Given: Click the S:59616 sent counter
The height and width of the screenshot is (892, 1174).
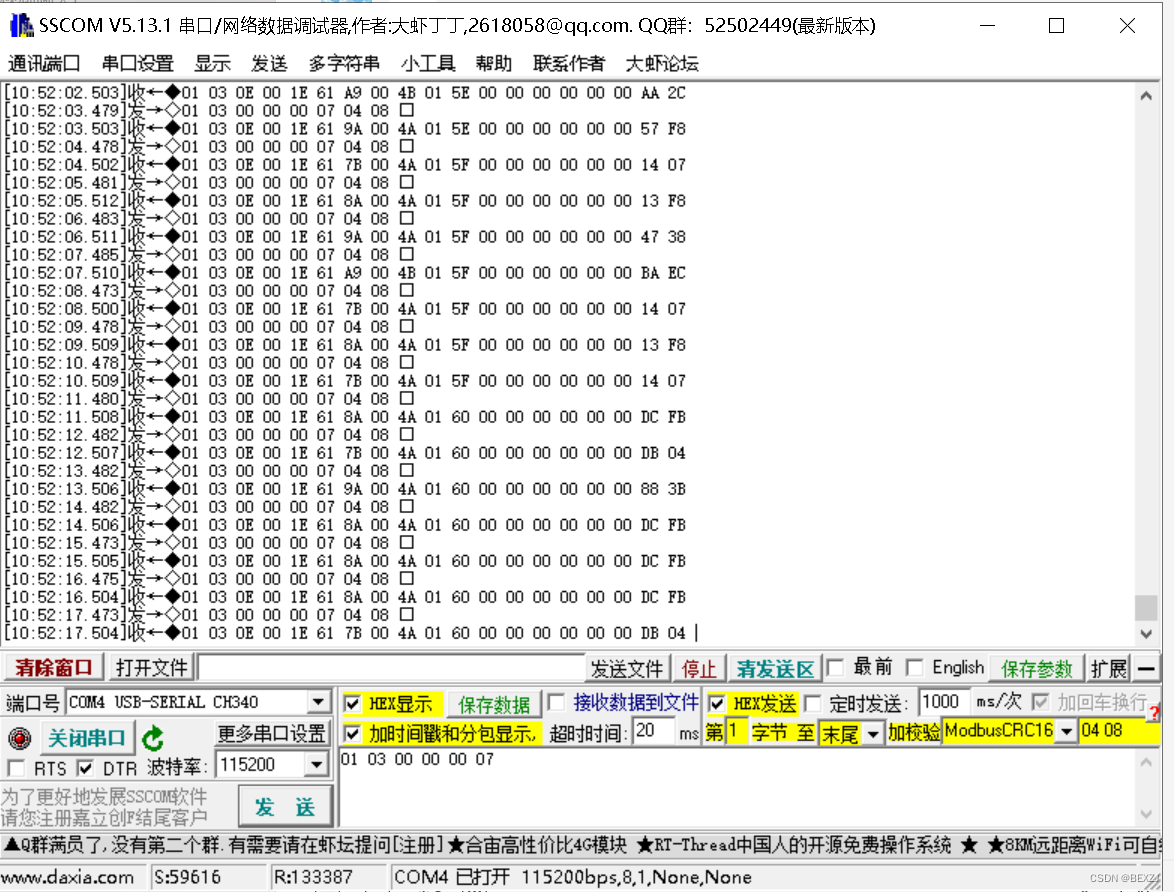Looking at the screenshot, I should (186, 877).
